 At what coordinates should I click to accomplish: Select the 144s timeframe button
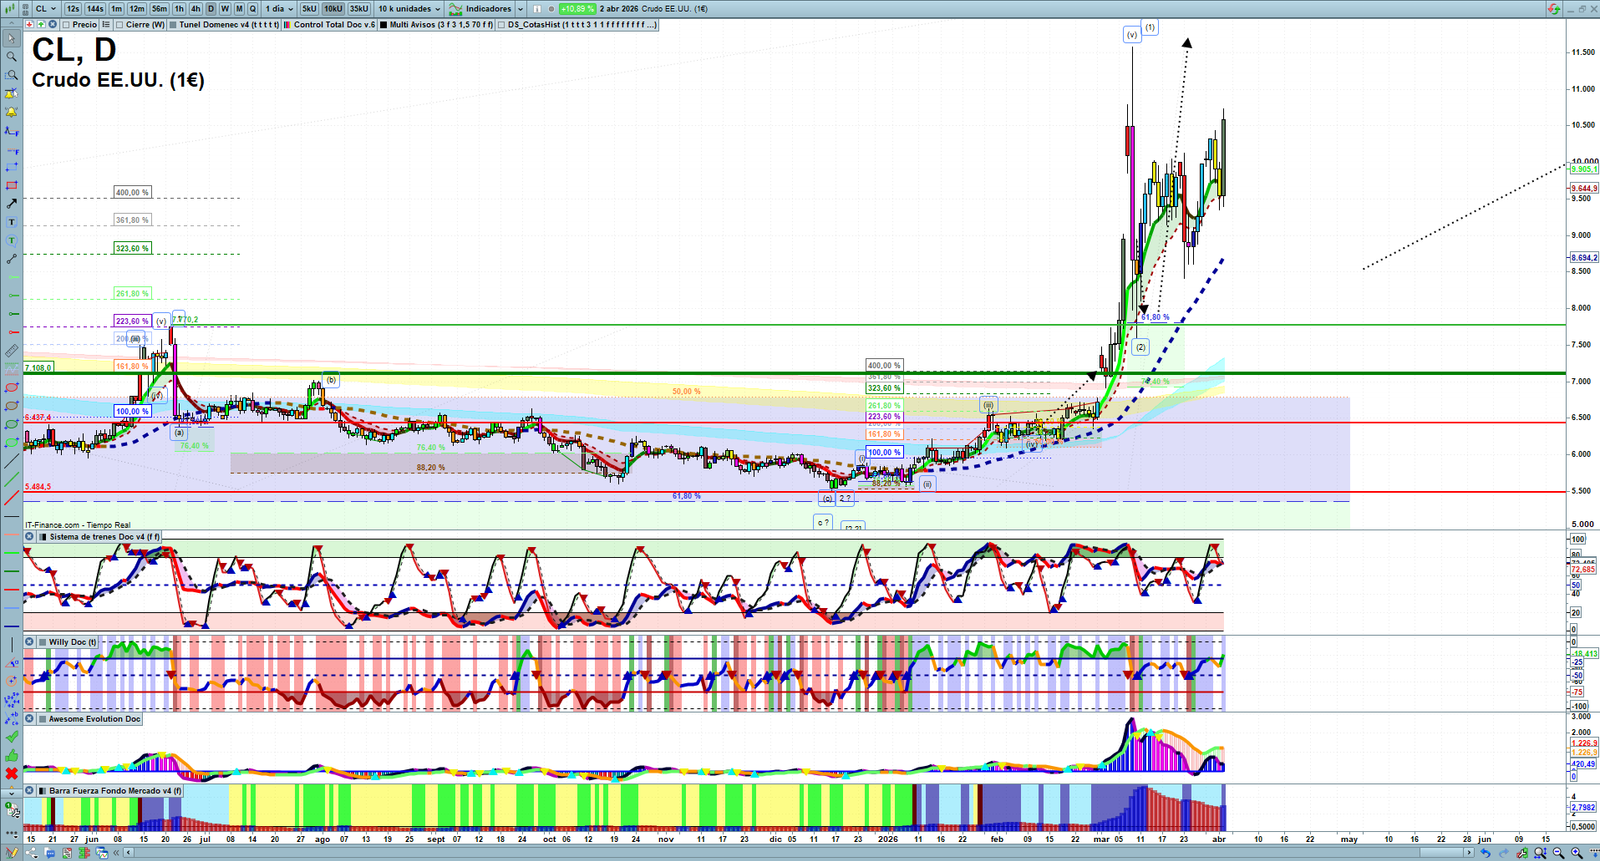tap(95, 9)
